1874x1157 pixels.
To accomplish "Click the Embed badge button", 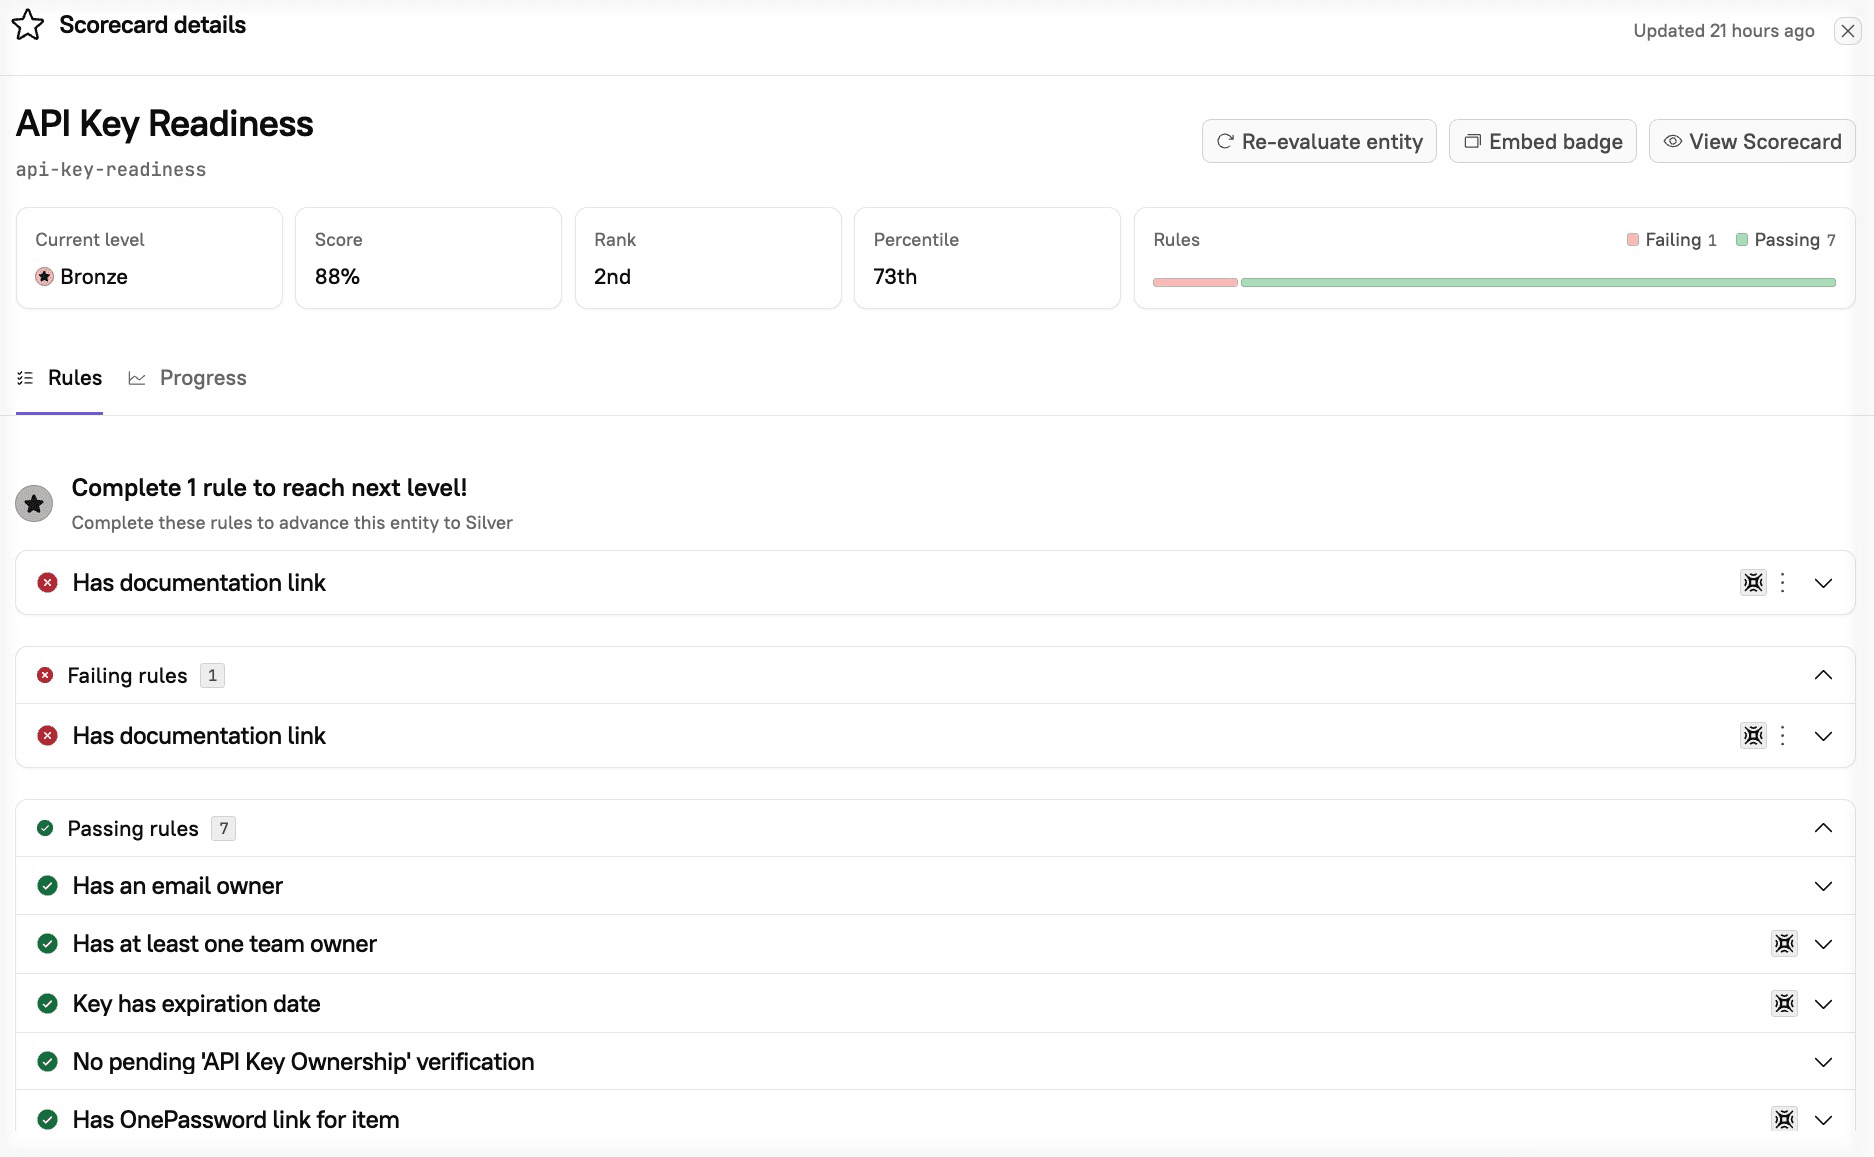I will tap(1542, 142).
